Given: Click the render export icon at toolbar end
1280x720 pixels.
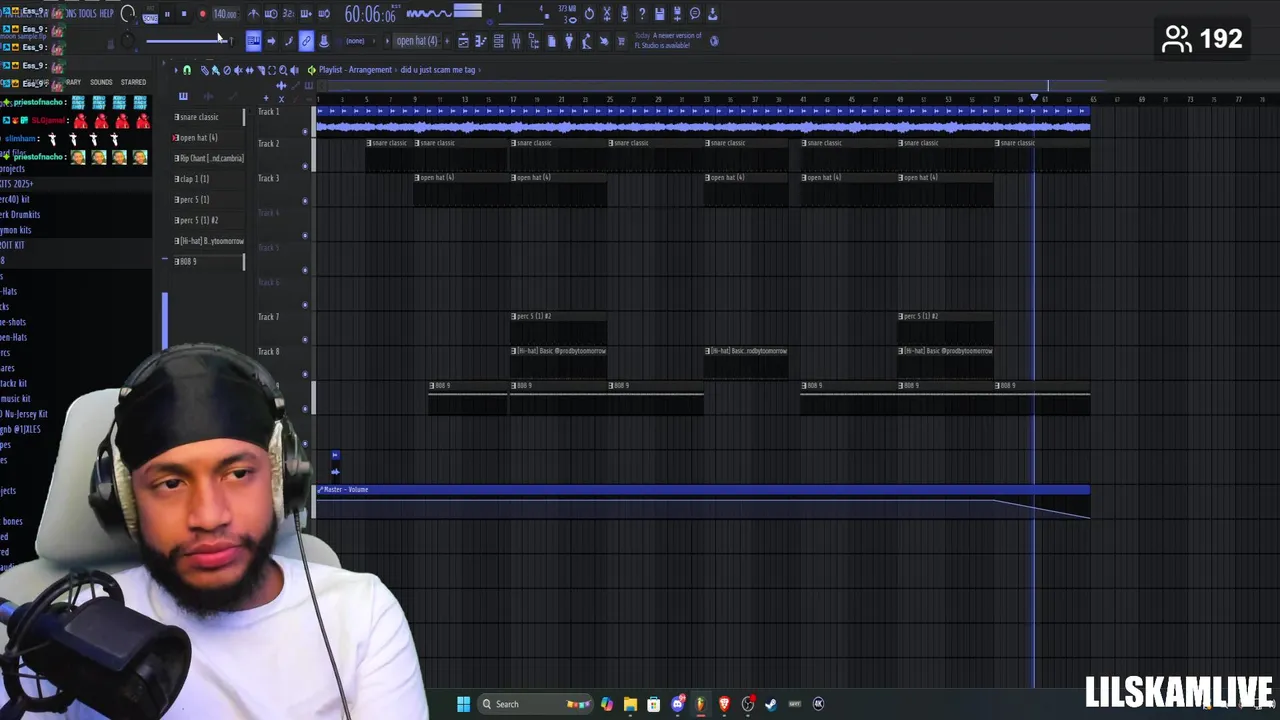Looking at the screenshot, I should [x=713, y=14].
